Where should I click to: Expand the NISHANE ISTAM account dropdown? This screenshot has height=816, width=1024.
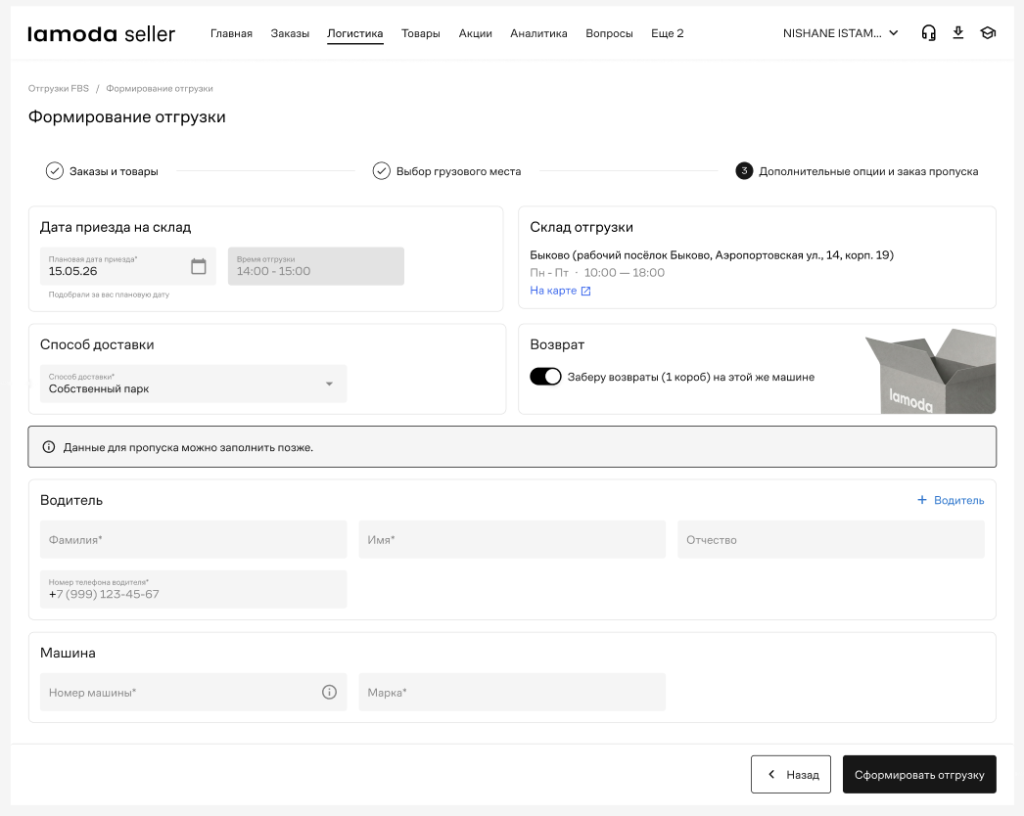(840, 33)
